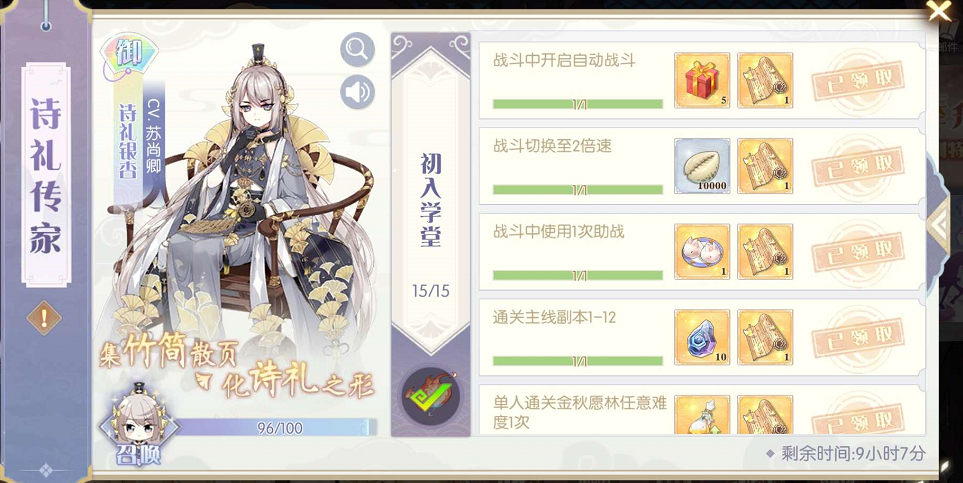
Task: Select the red gift box reward
Action: 702,80
